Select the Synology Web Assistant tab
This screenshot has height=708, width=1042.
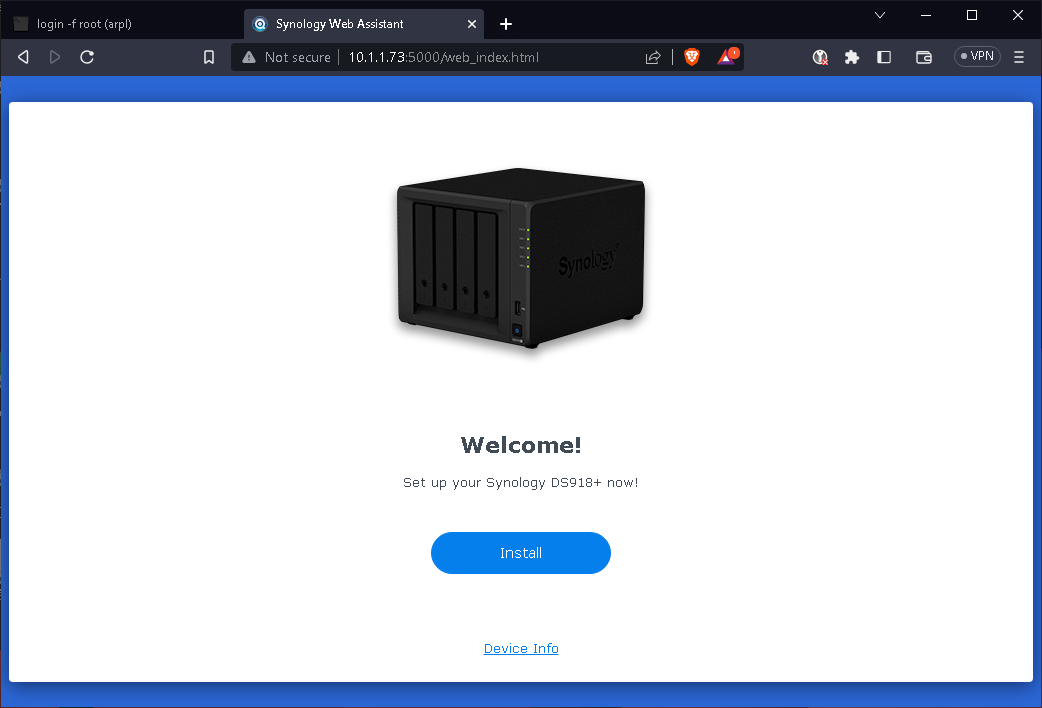click(x=363, y=24)
